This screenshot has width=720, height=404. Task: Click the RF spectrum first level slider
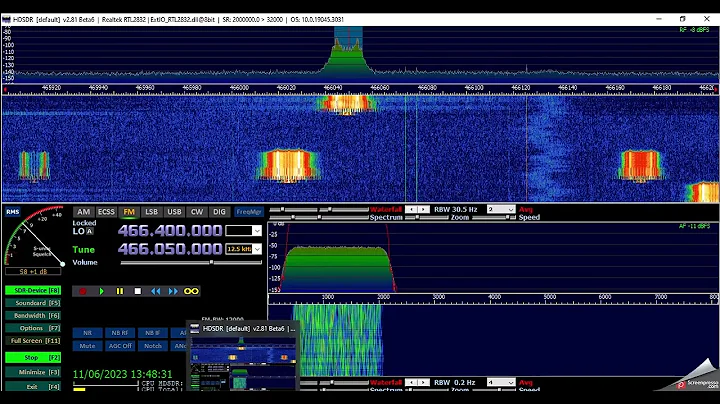pyautogui.click(x=294, y=218)
